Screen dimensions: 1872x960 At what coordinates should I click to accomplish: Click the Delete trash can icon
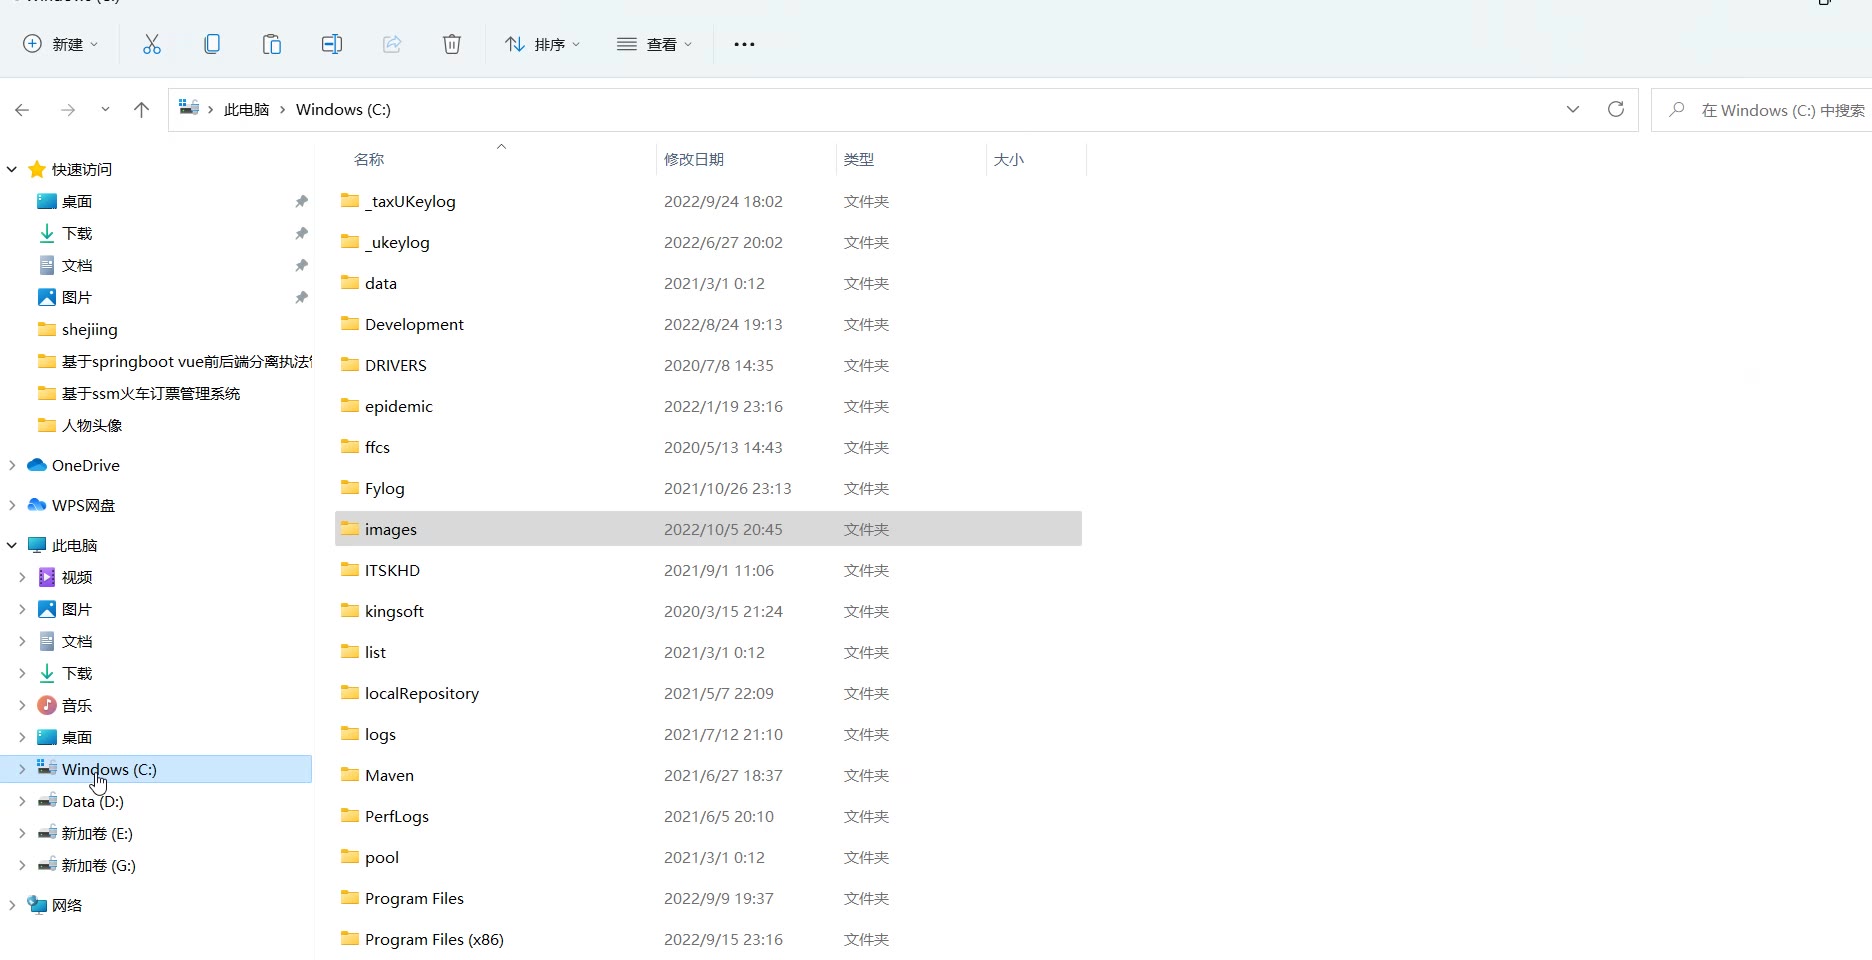coord(452,44)
